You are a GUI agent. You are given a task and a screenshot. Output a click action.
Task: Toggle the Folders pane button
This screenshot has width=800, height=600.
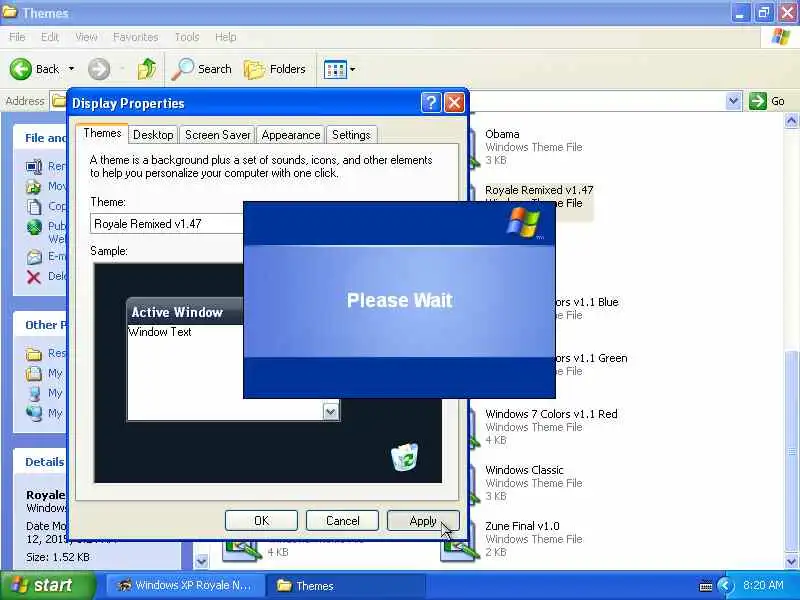tap(274, 69)
